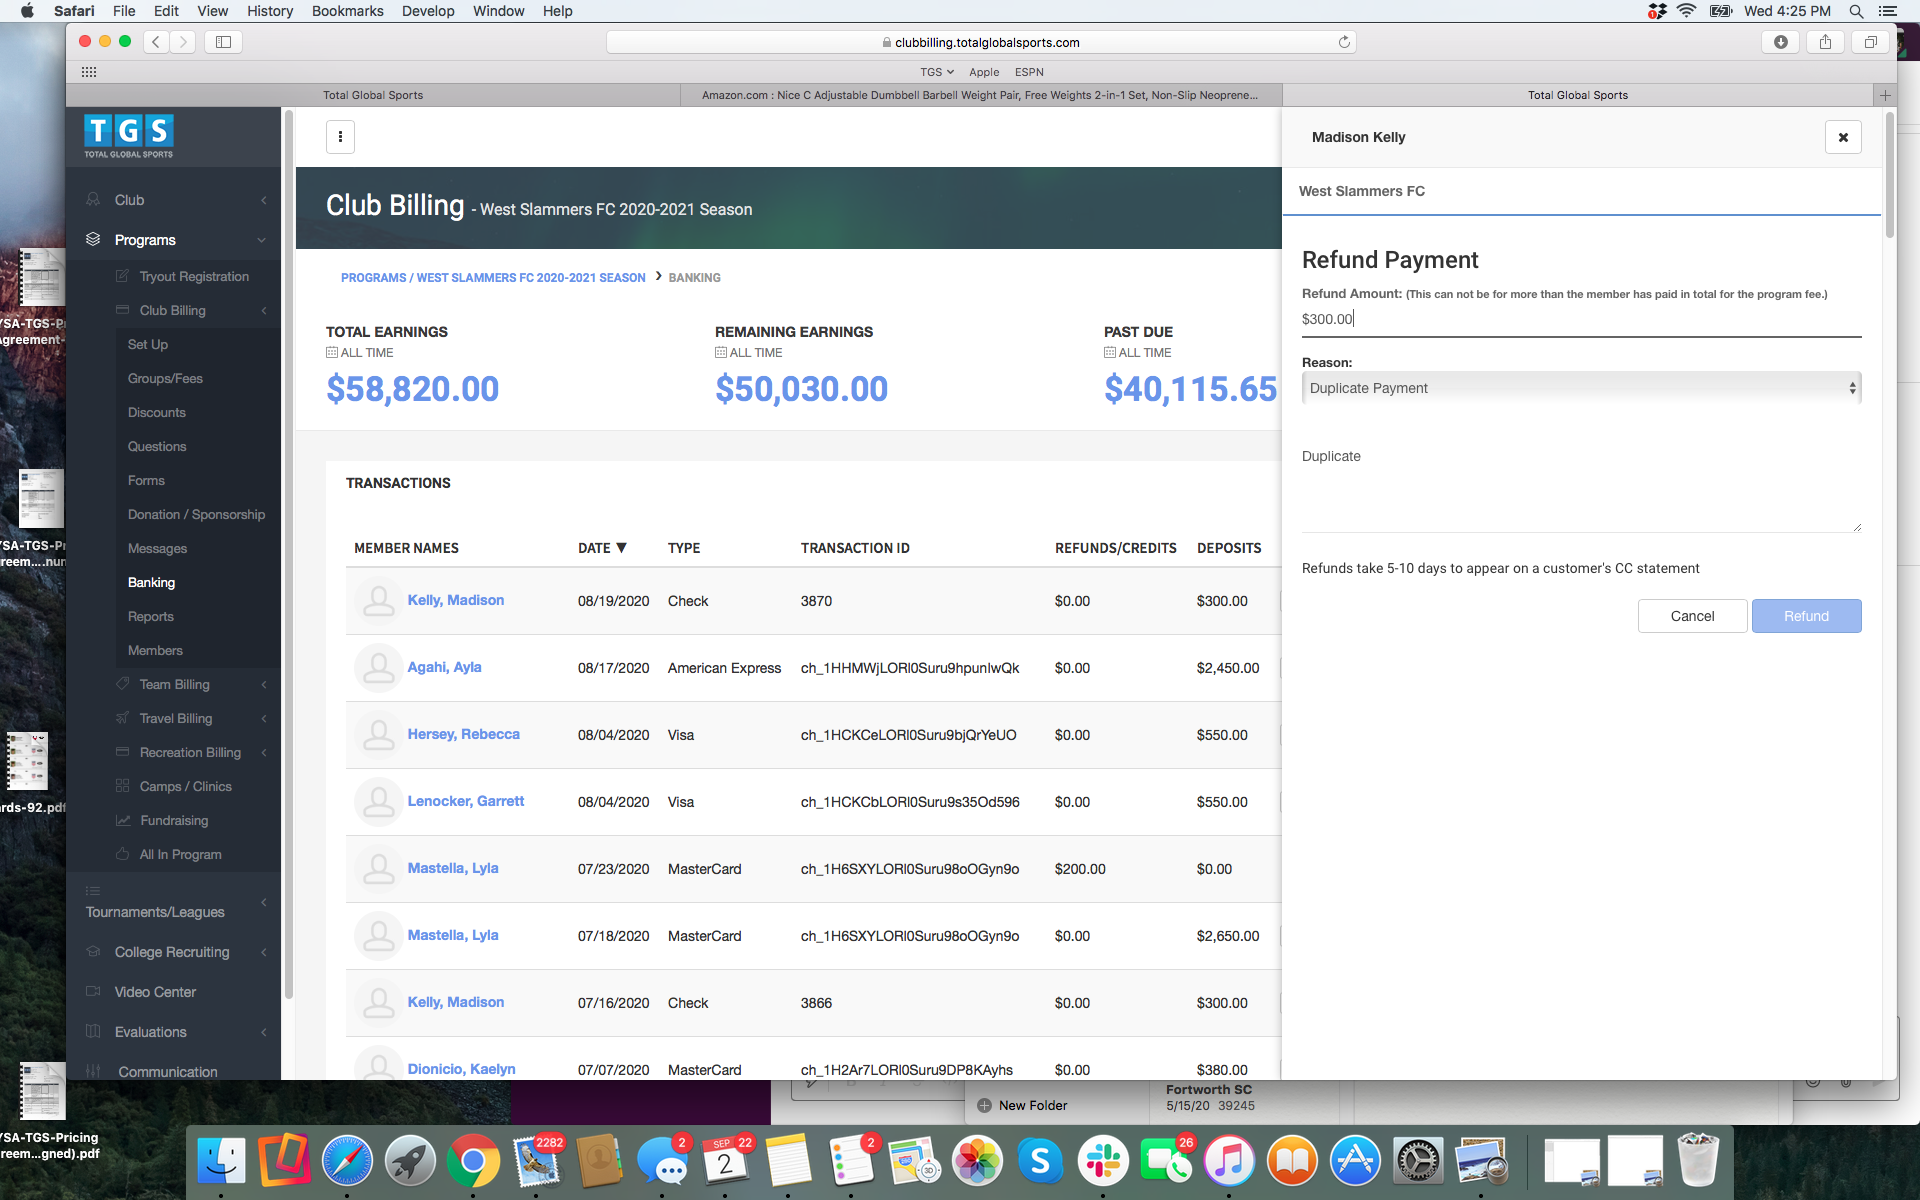The height and width of the screenshot is (1200, 1920).
Task: Click the TGS logo in the sidebar
Action: point(129,136)
